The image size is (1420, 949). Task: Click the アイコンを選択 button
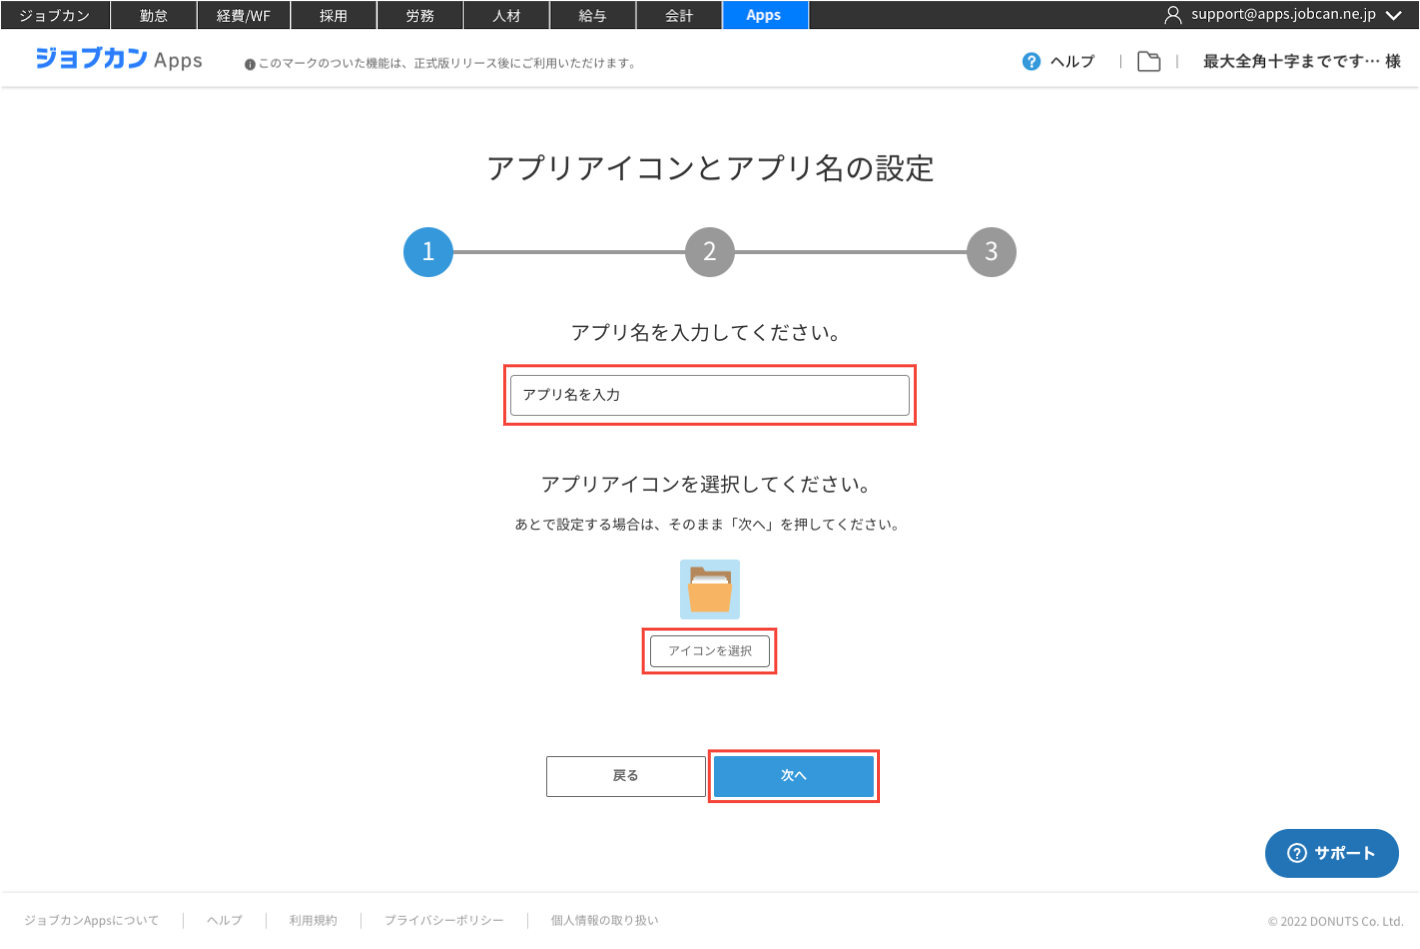click(x=710, y=651)
